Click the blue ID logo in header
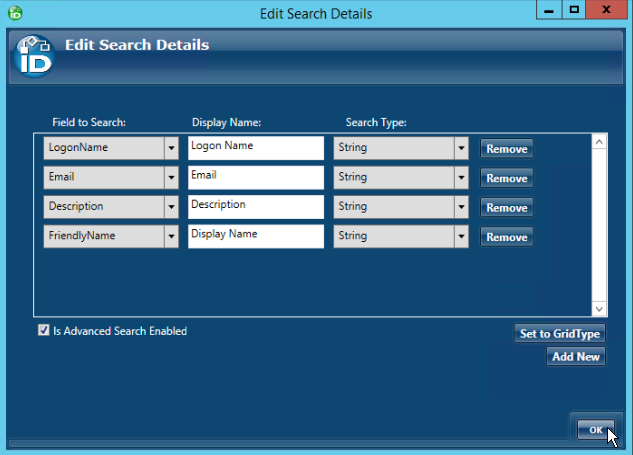This screenshot has width=633, height=455. pyautogui.click(x=34, y=56)
